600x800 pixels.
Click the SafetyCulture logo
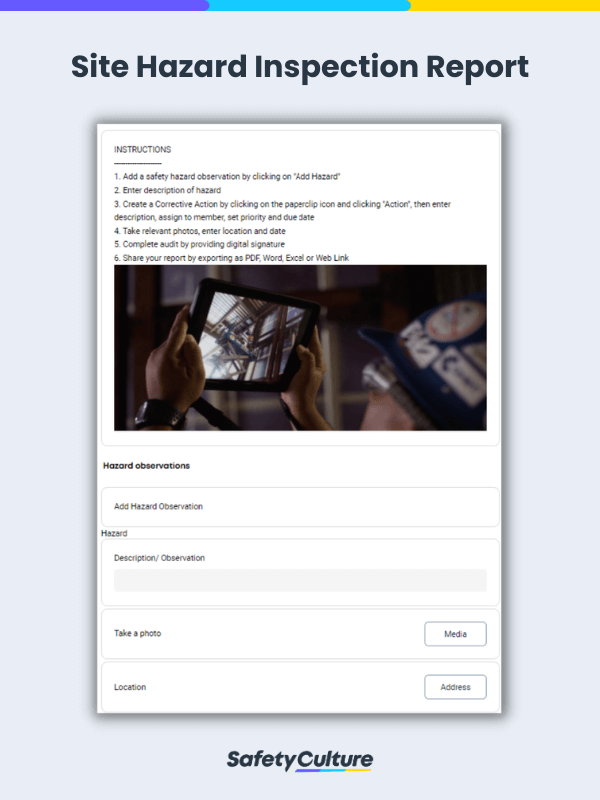click(x=300, y=760)
